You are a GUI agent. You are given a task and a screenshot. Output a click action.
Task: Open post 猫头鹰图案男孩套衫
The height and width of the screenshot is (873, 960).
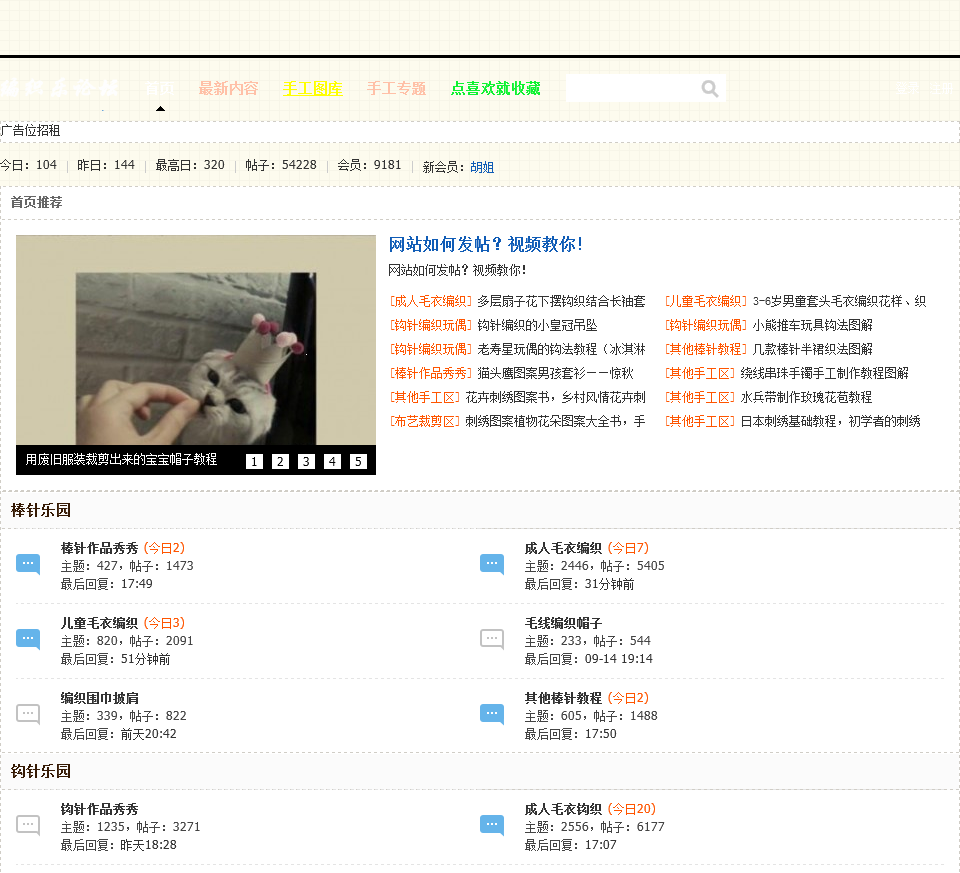[555, 373]
